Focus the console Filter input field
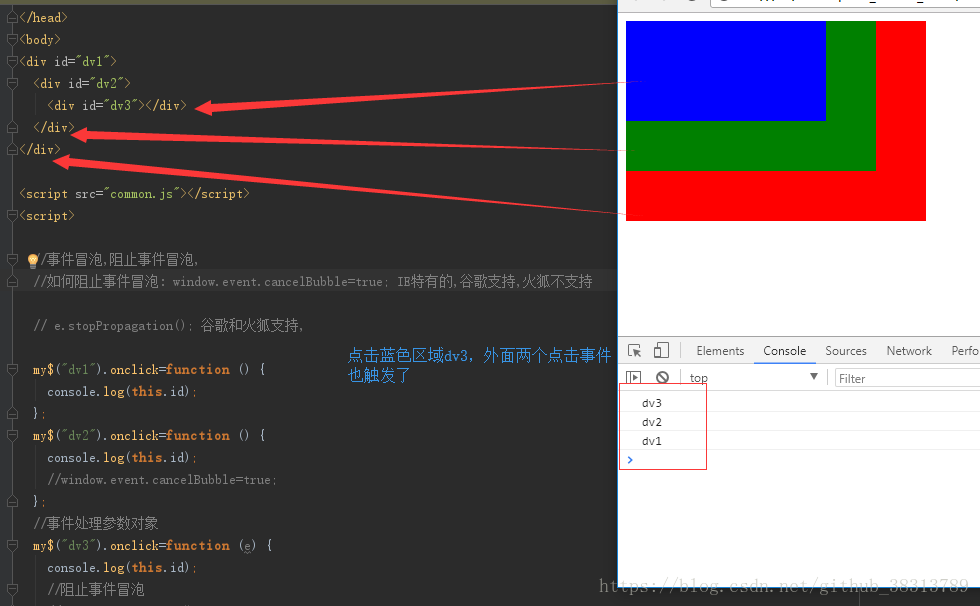 (x=908, y=378)
